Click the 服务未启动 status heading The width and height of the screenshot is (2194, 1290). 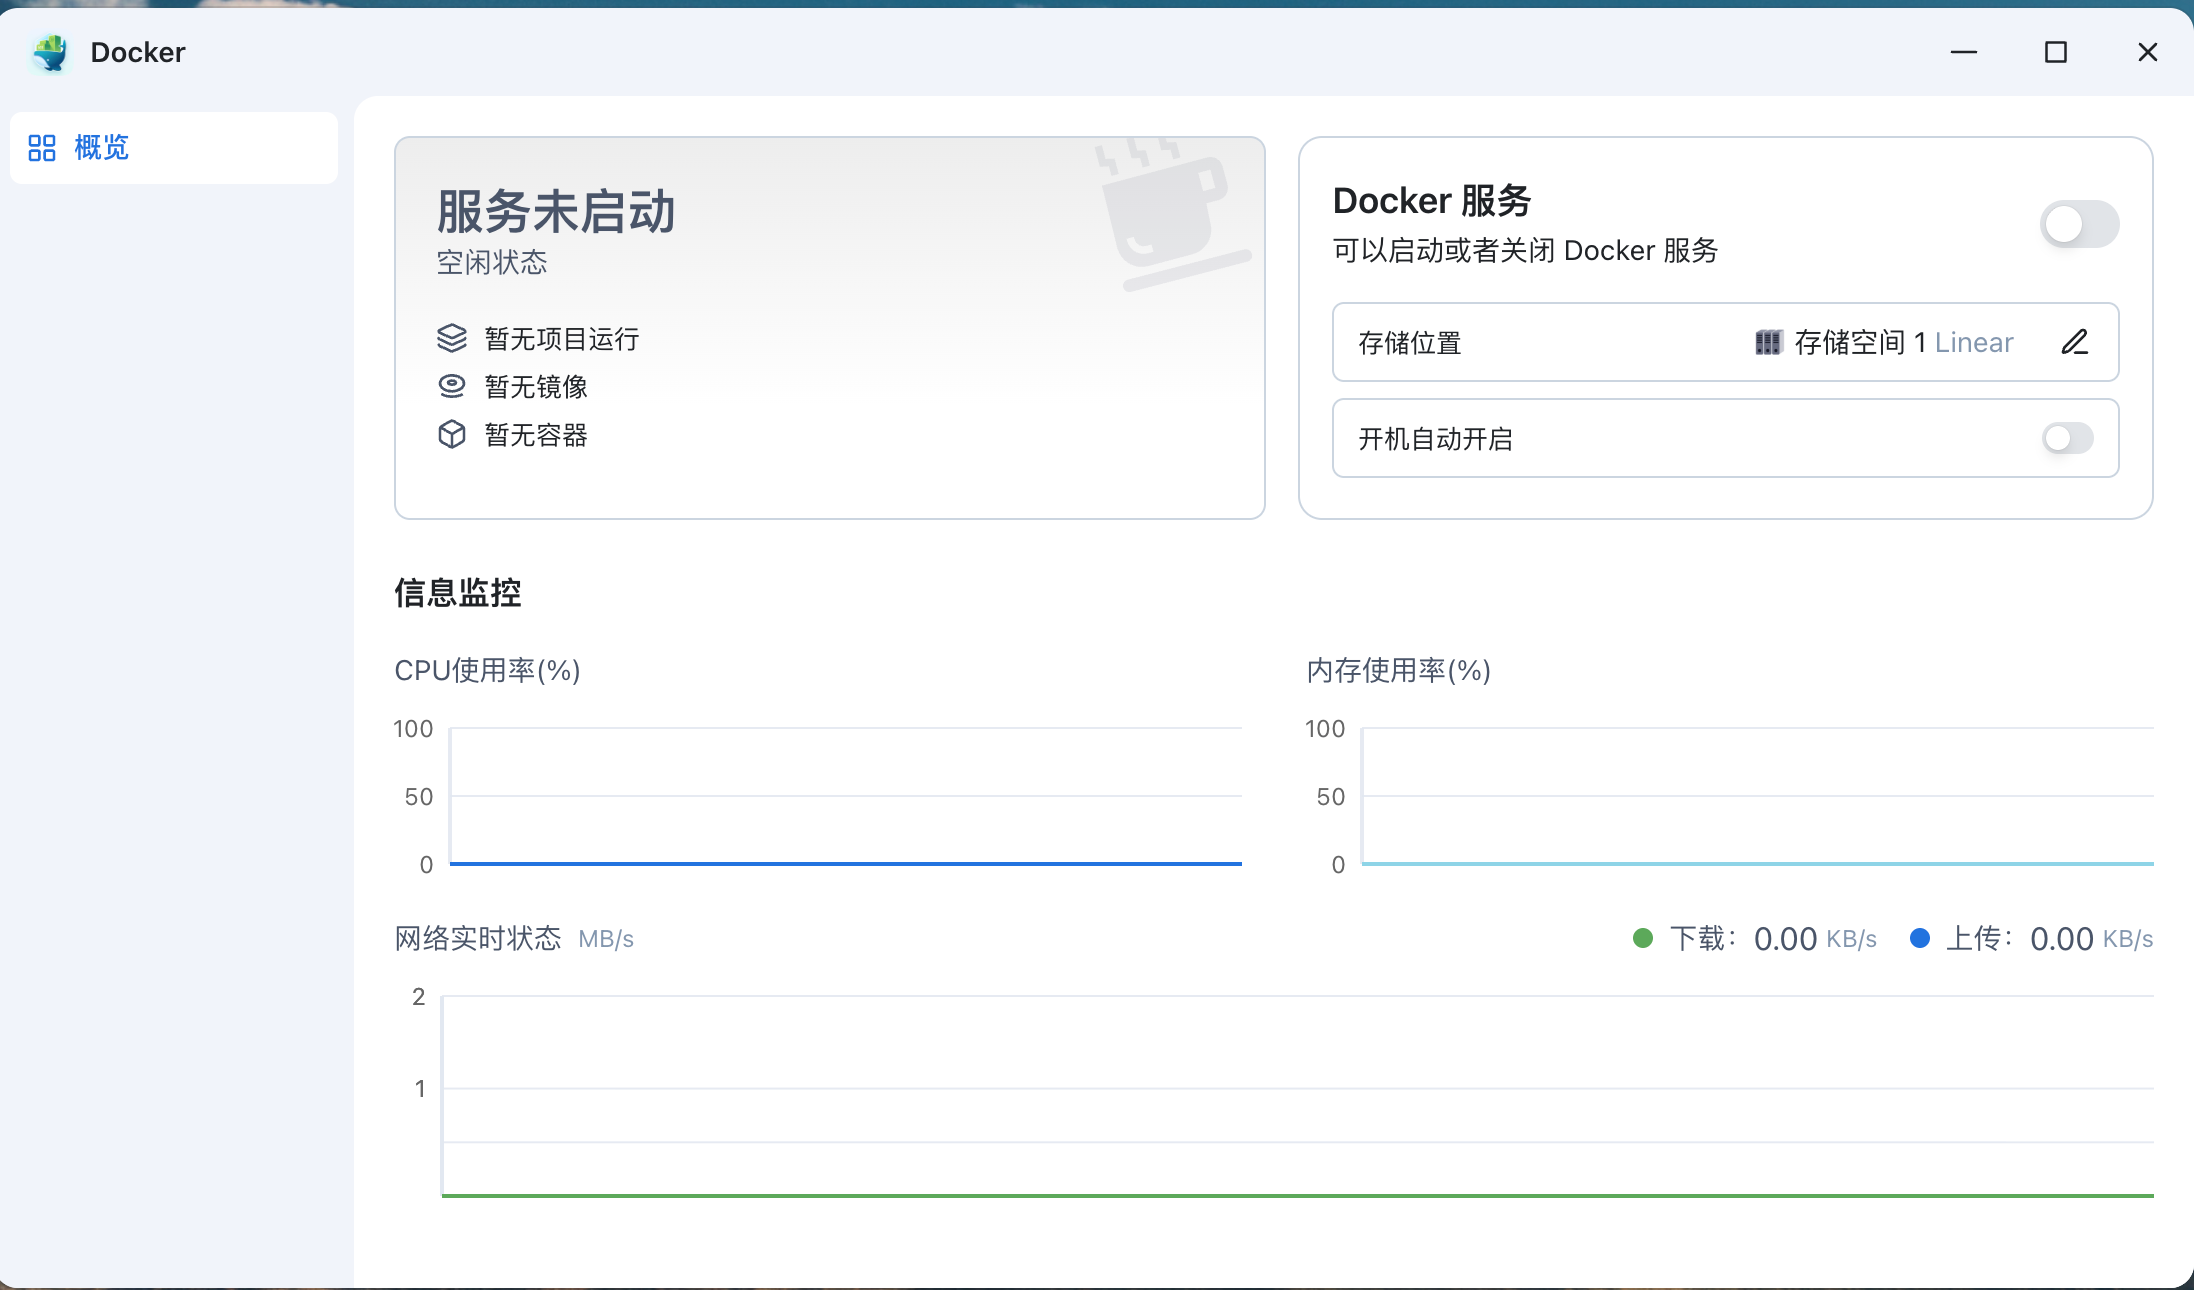coord(556,212)
